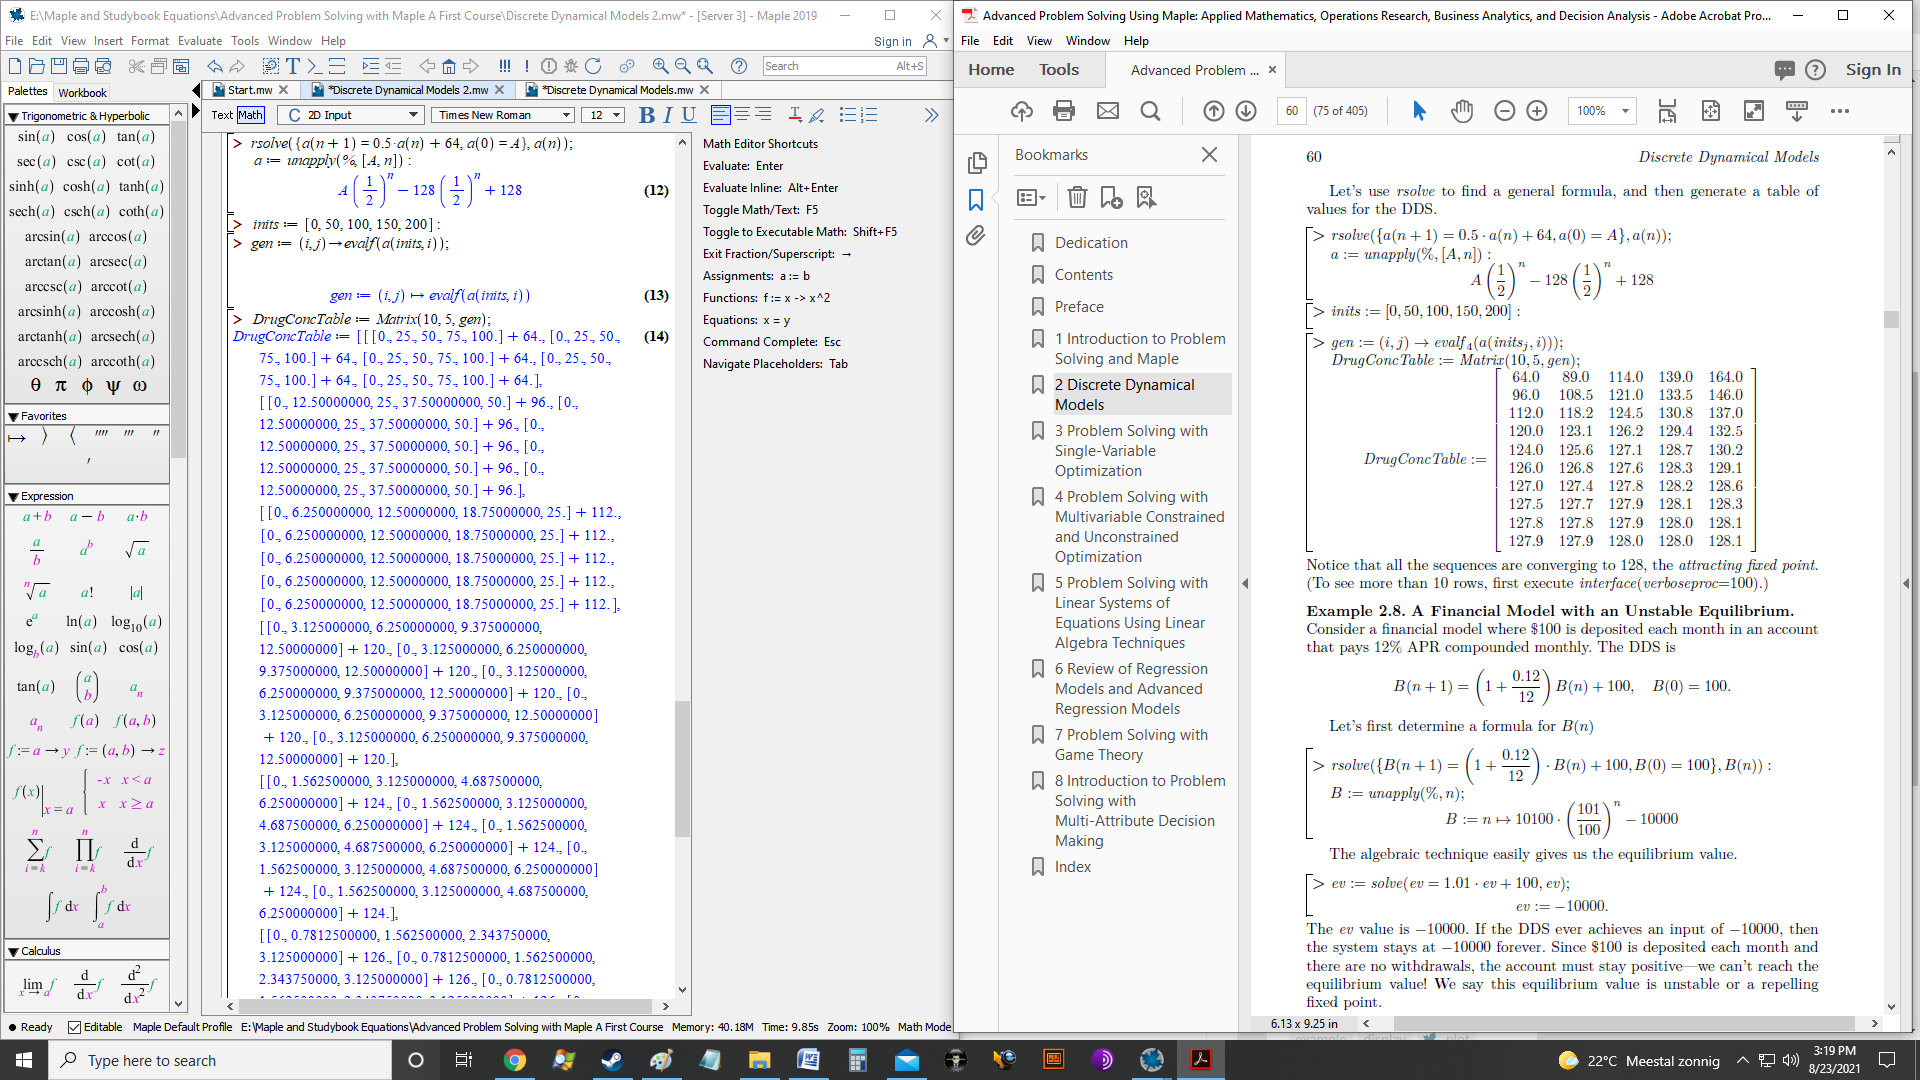The height and width of the screenshot is (1080, 1920).
Task: Collapse the Trigonometric & Hyperbolic palette
Action: [x=13, y=116]
